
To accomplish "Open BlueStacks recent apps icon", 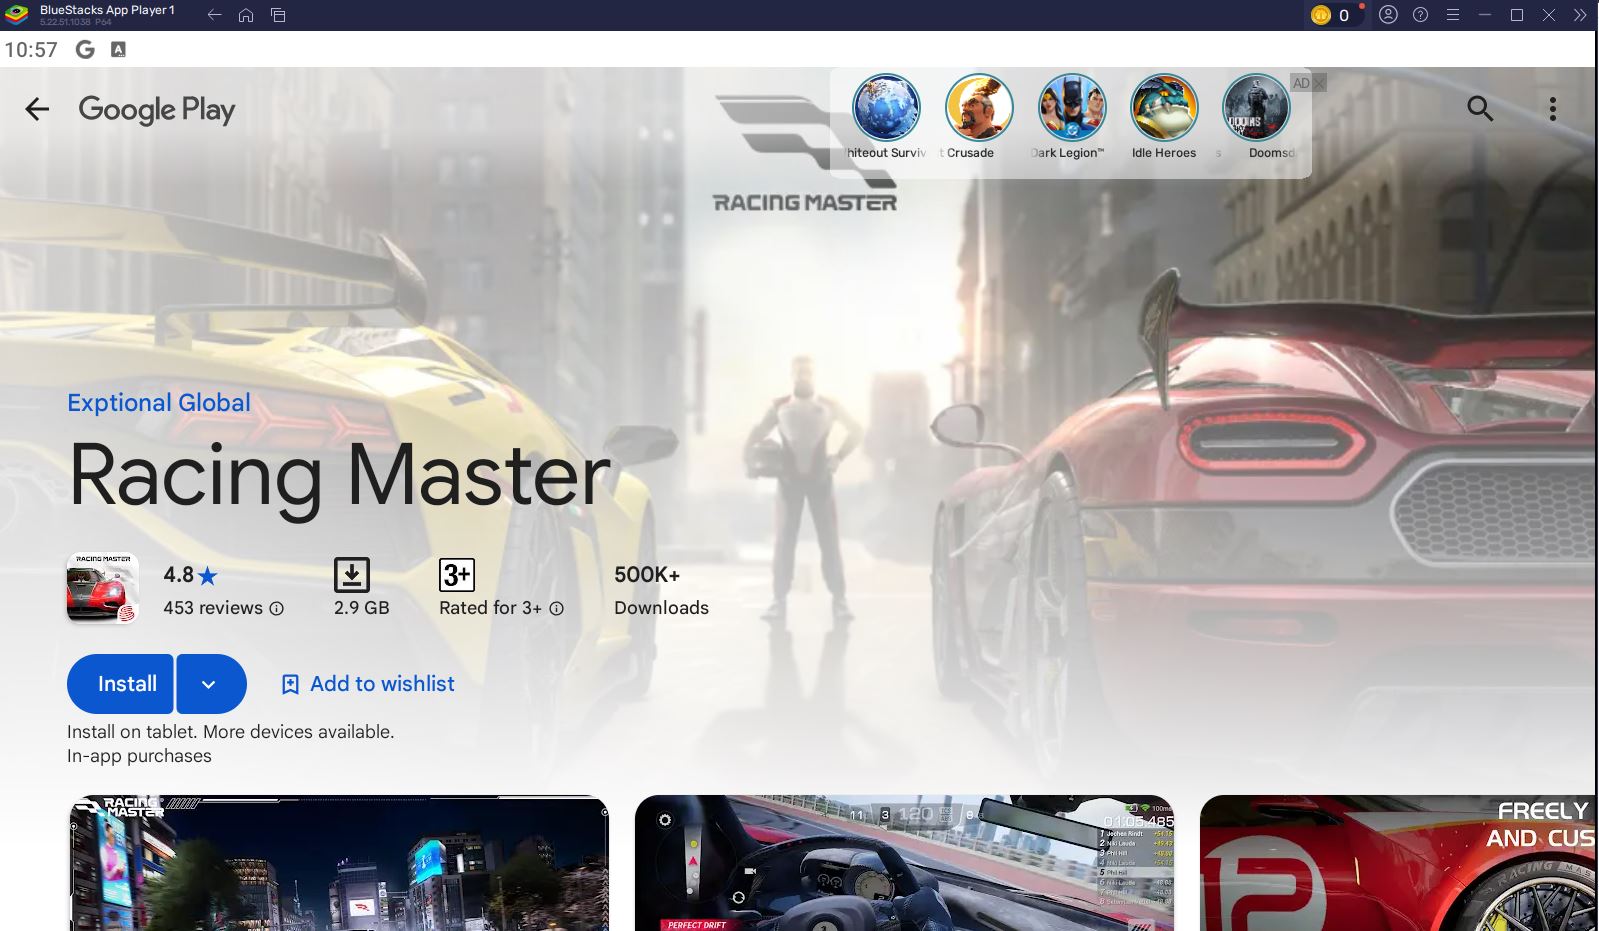I will (x=278, y=15).
